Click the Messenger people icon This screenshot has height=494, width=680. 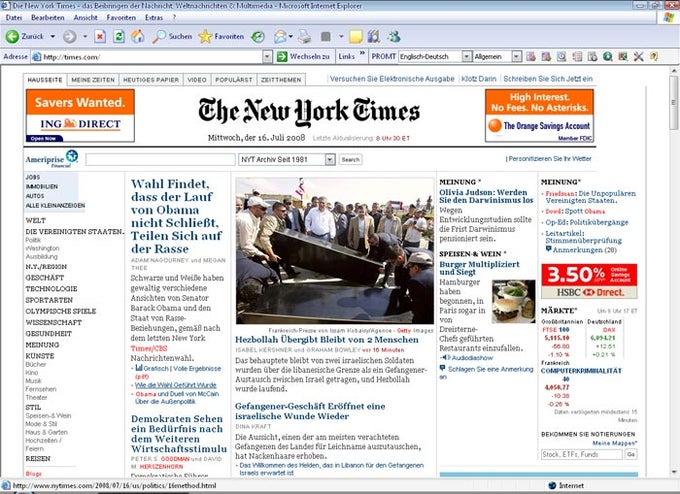point(394,37)
